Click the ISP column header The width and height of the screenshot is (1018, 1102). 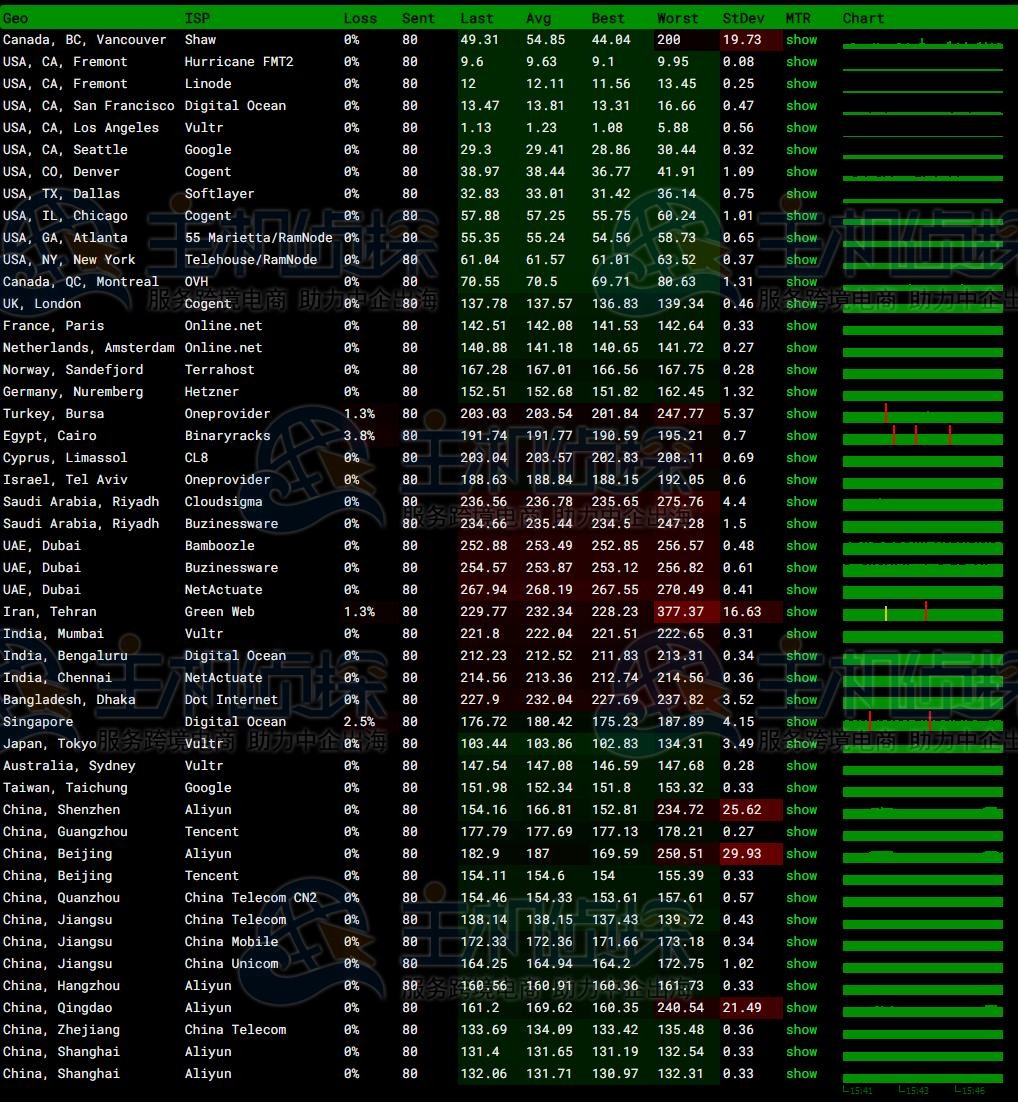(x=198, y=18)
